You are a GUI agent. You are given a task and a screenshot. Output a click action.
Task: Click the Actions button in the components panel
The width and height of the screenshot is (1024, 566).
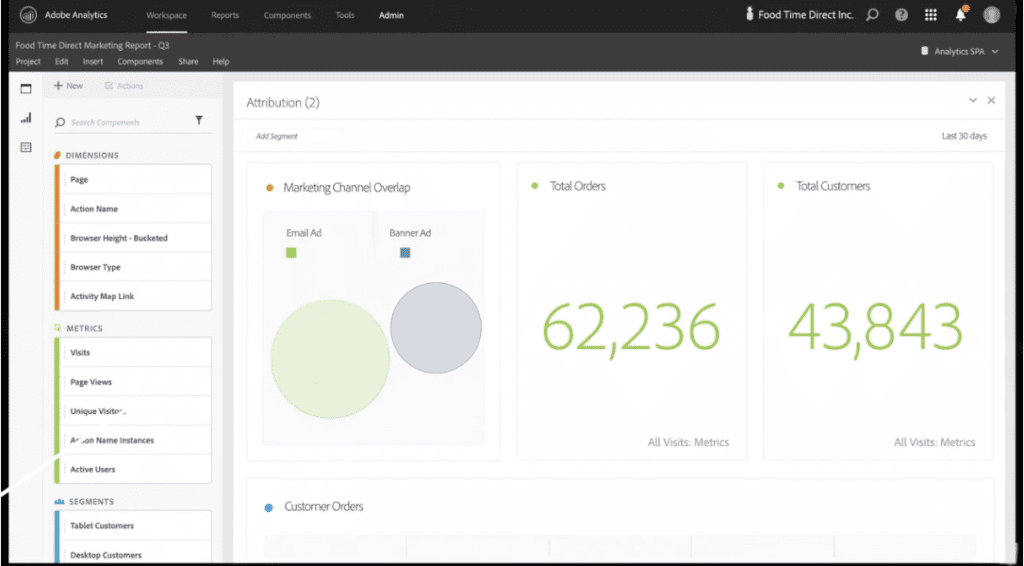(x=124, y=86)
